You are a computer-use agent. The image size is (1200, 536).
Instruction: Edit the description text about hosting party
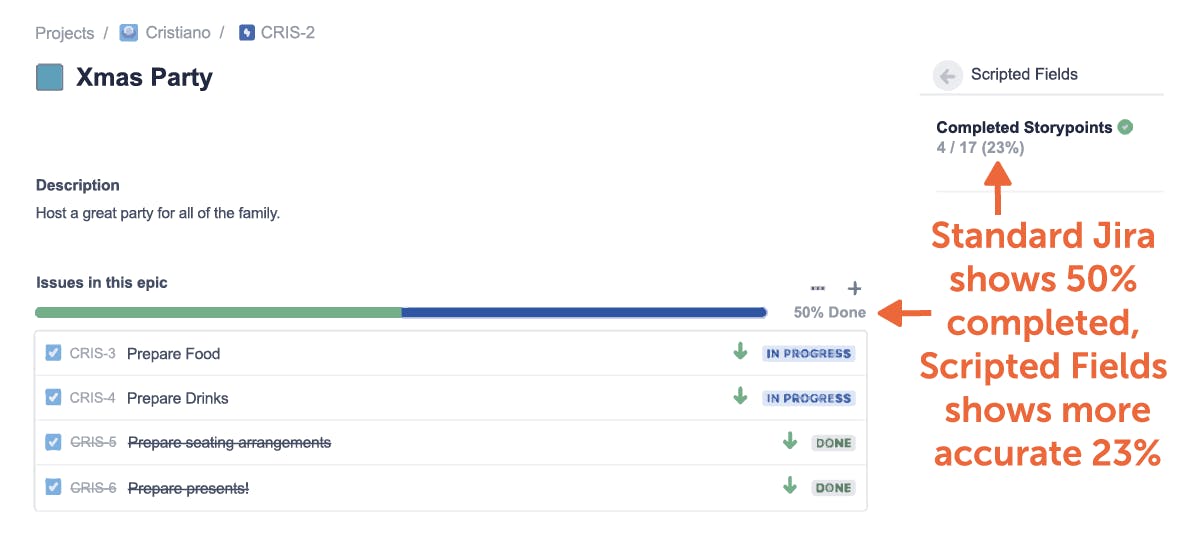pos(158,213)
